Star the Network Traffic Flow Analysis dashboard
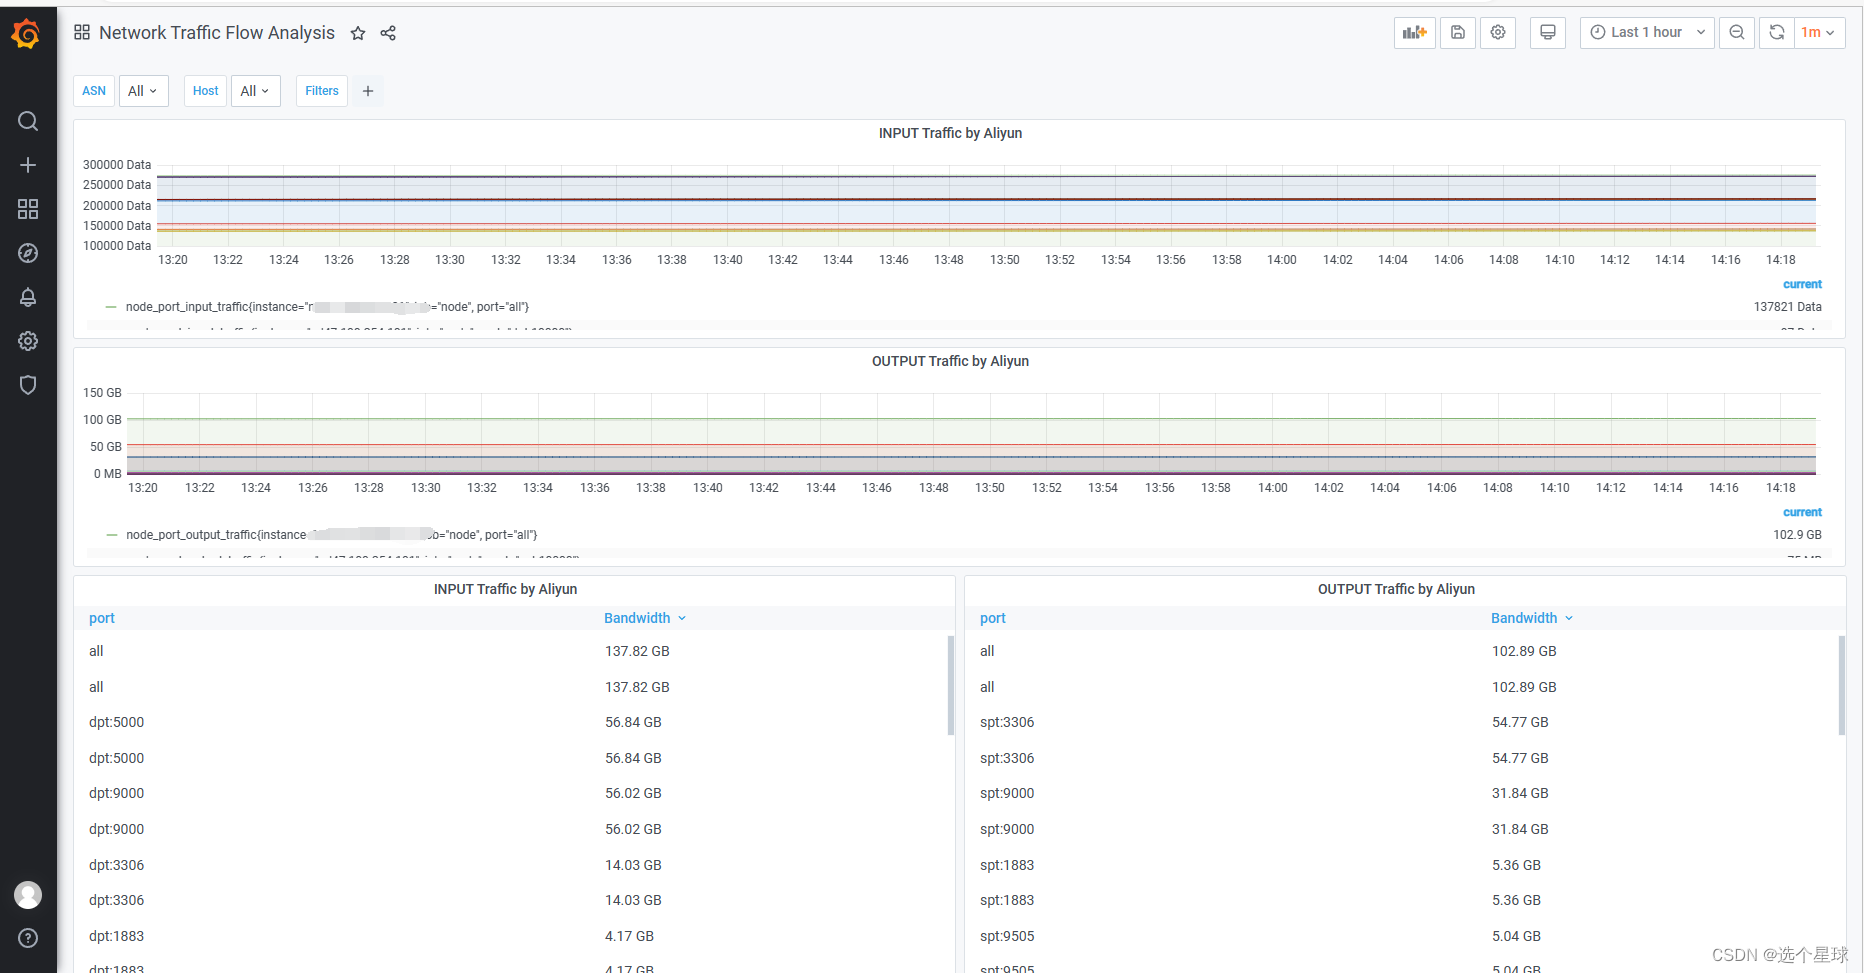 pyautogui.click(x=358, y=33)
